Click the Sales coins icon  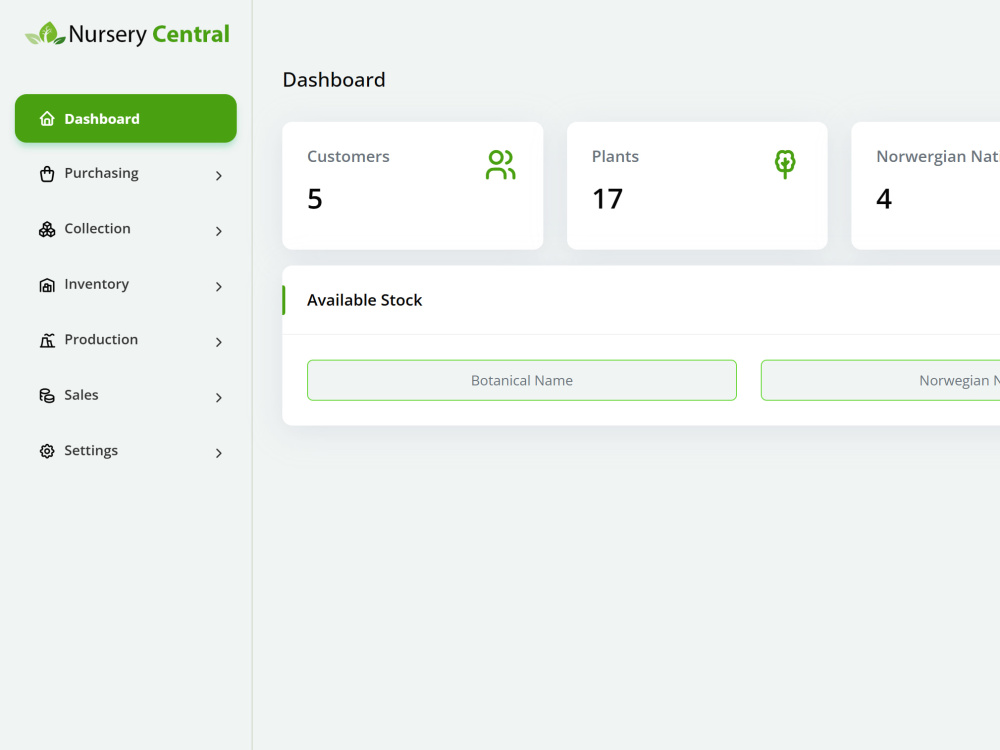(x=47, y=396)
